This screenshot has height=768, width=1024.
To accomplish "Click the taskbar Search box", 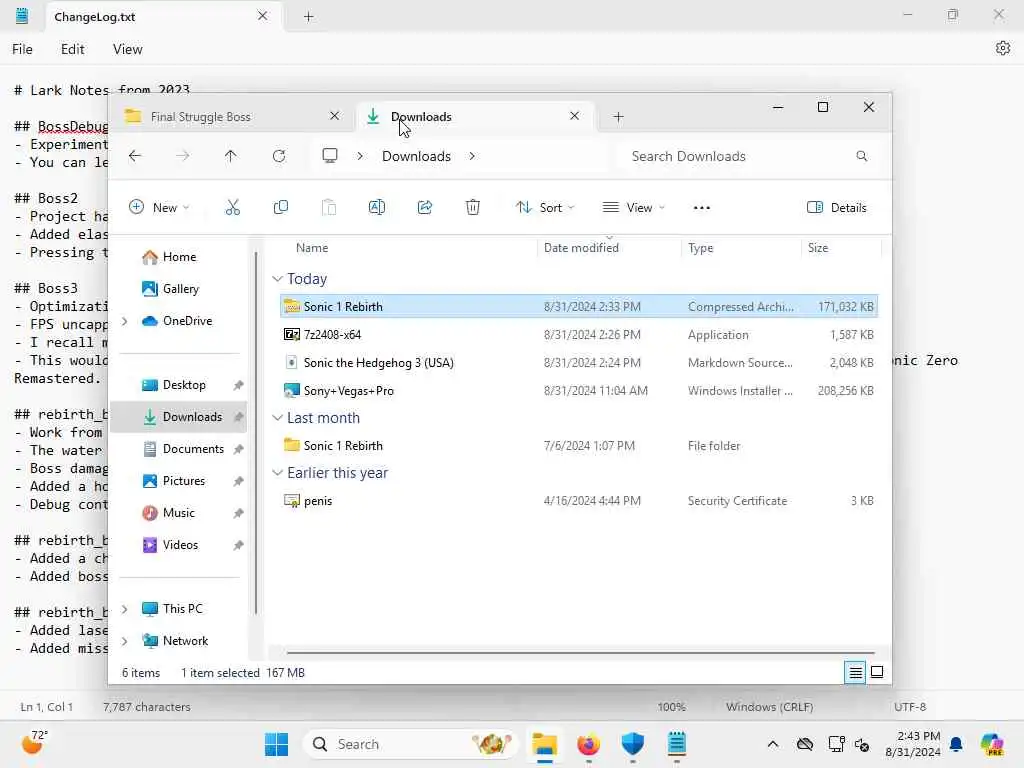I will pos(410,744).
